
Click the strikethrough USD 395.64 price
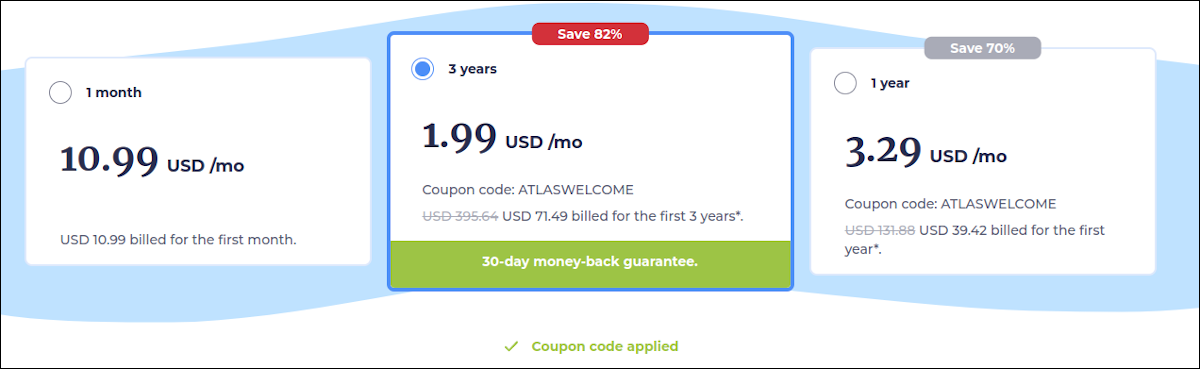tap(460, 216)
